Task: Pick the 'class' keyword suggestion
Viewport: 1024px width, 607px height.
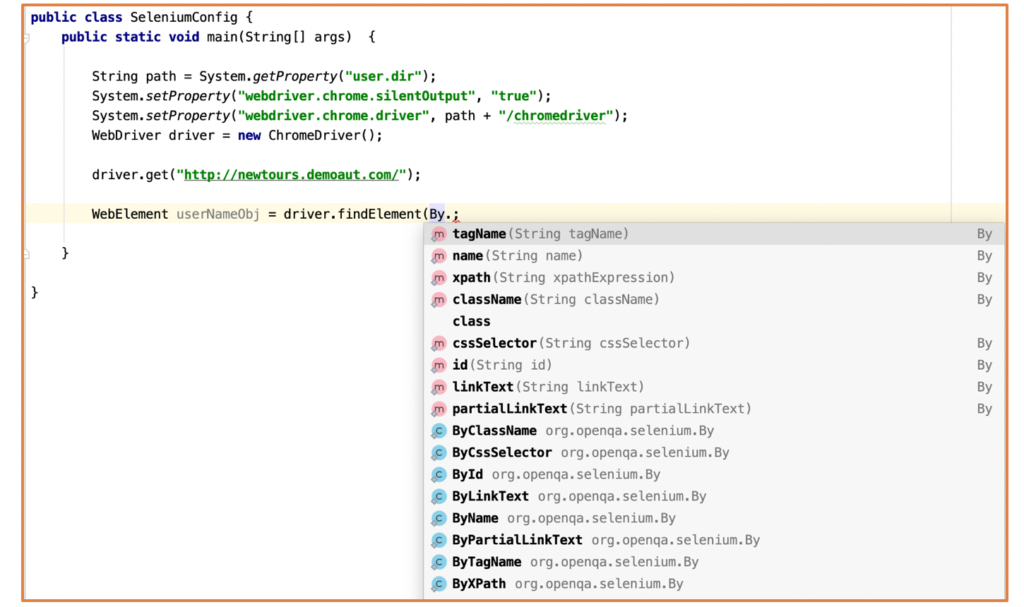Action: (x=714, y=321)
